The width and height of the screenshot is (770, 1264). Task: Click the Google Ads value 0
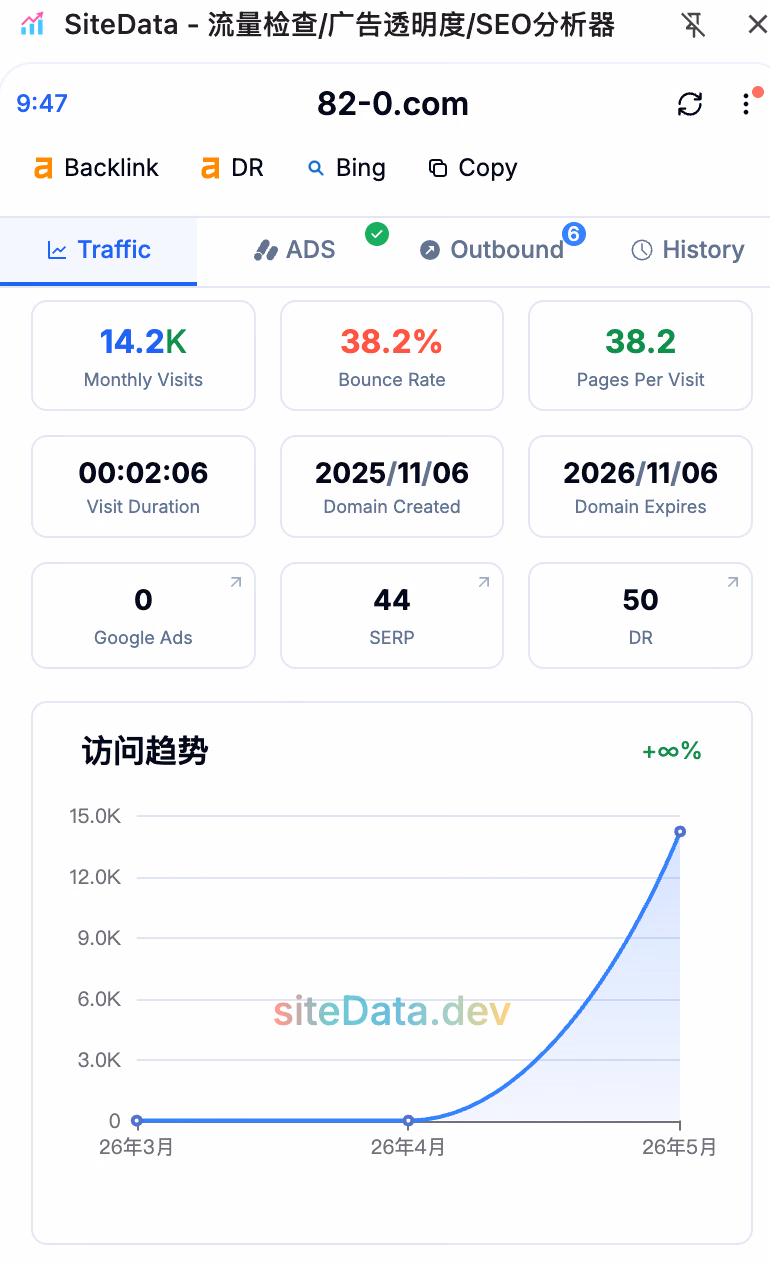pyautogui.click(x=143, y=600)
